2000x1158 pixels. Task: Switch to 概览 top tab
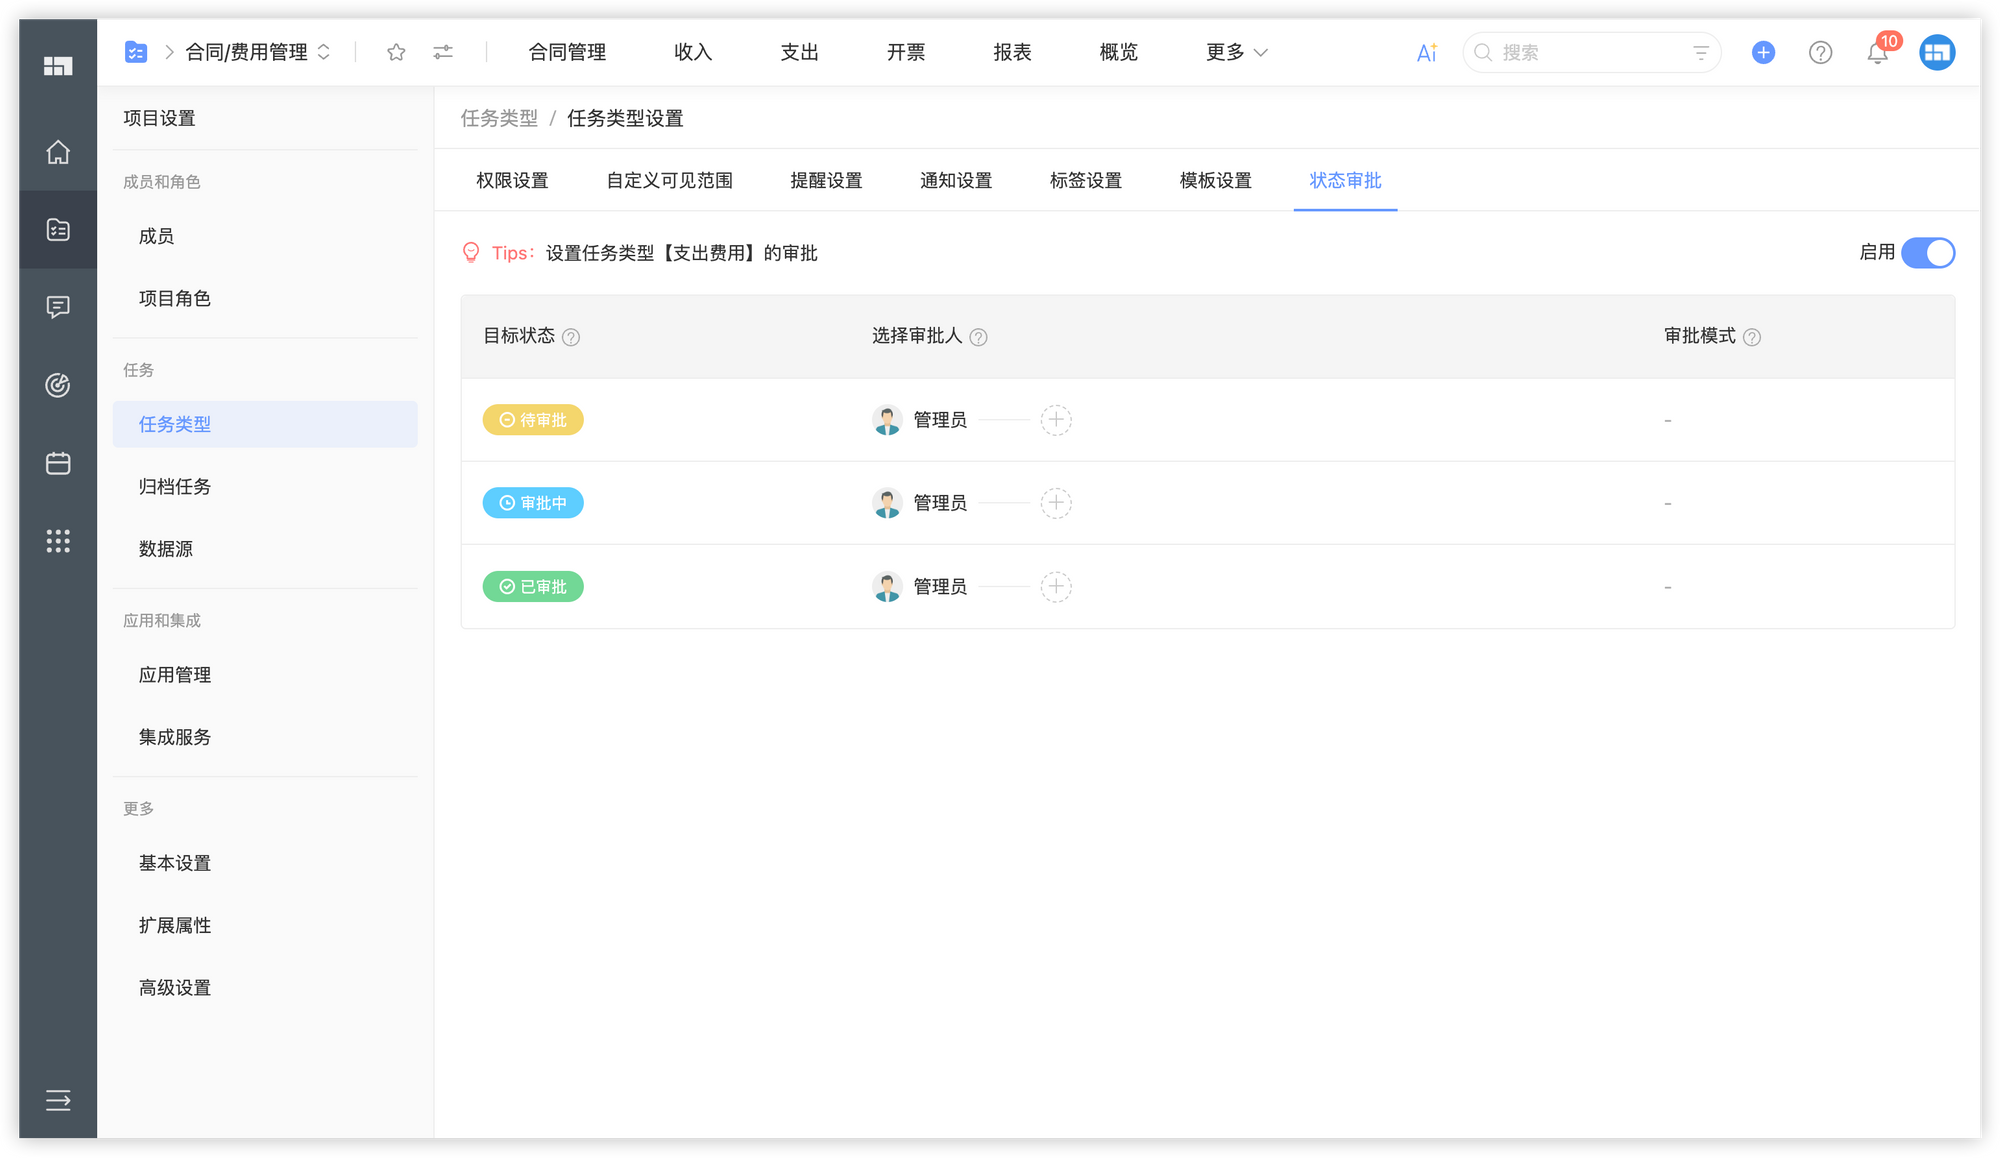[x=1118, y=52]
